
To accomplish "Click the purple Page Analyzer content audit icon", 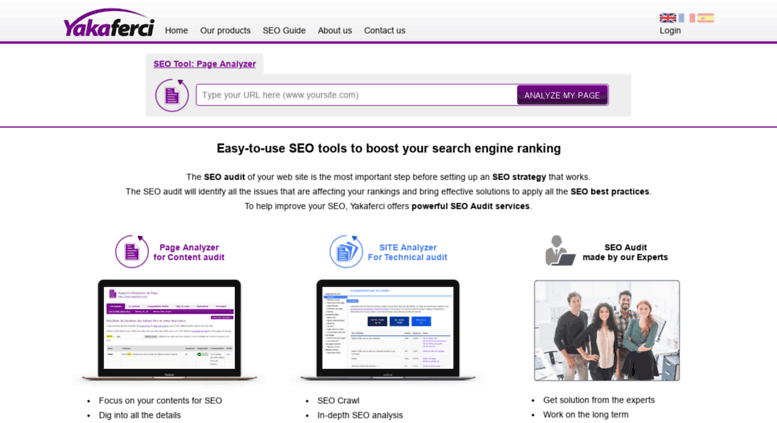I will [132, 252].
